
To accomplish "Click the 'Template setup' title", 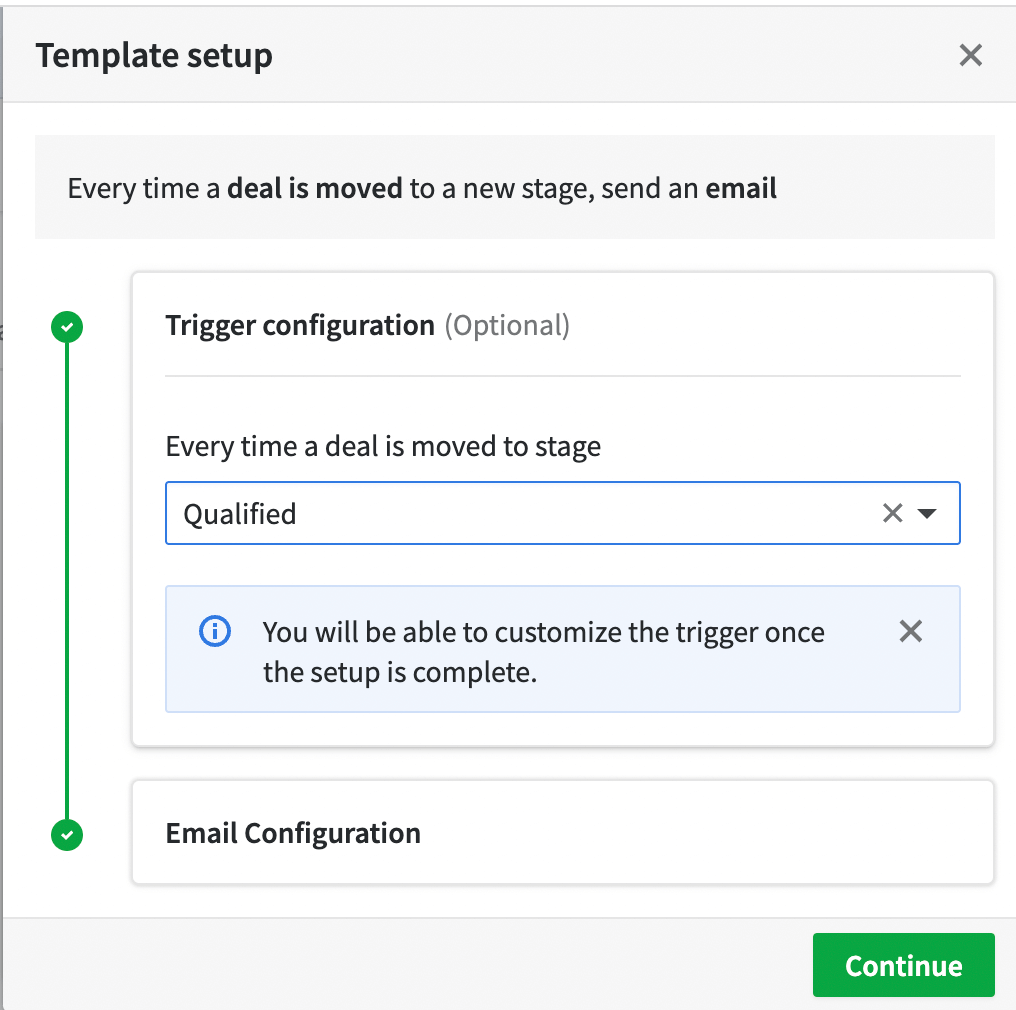I will (154, 56).
